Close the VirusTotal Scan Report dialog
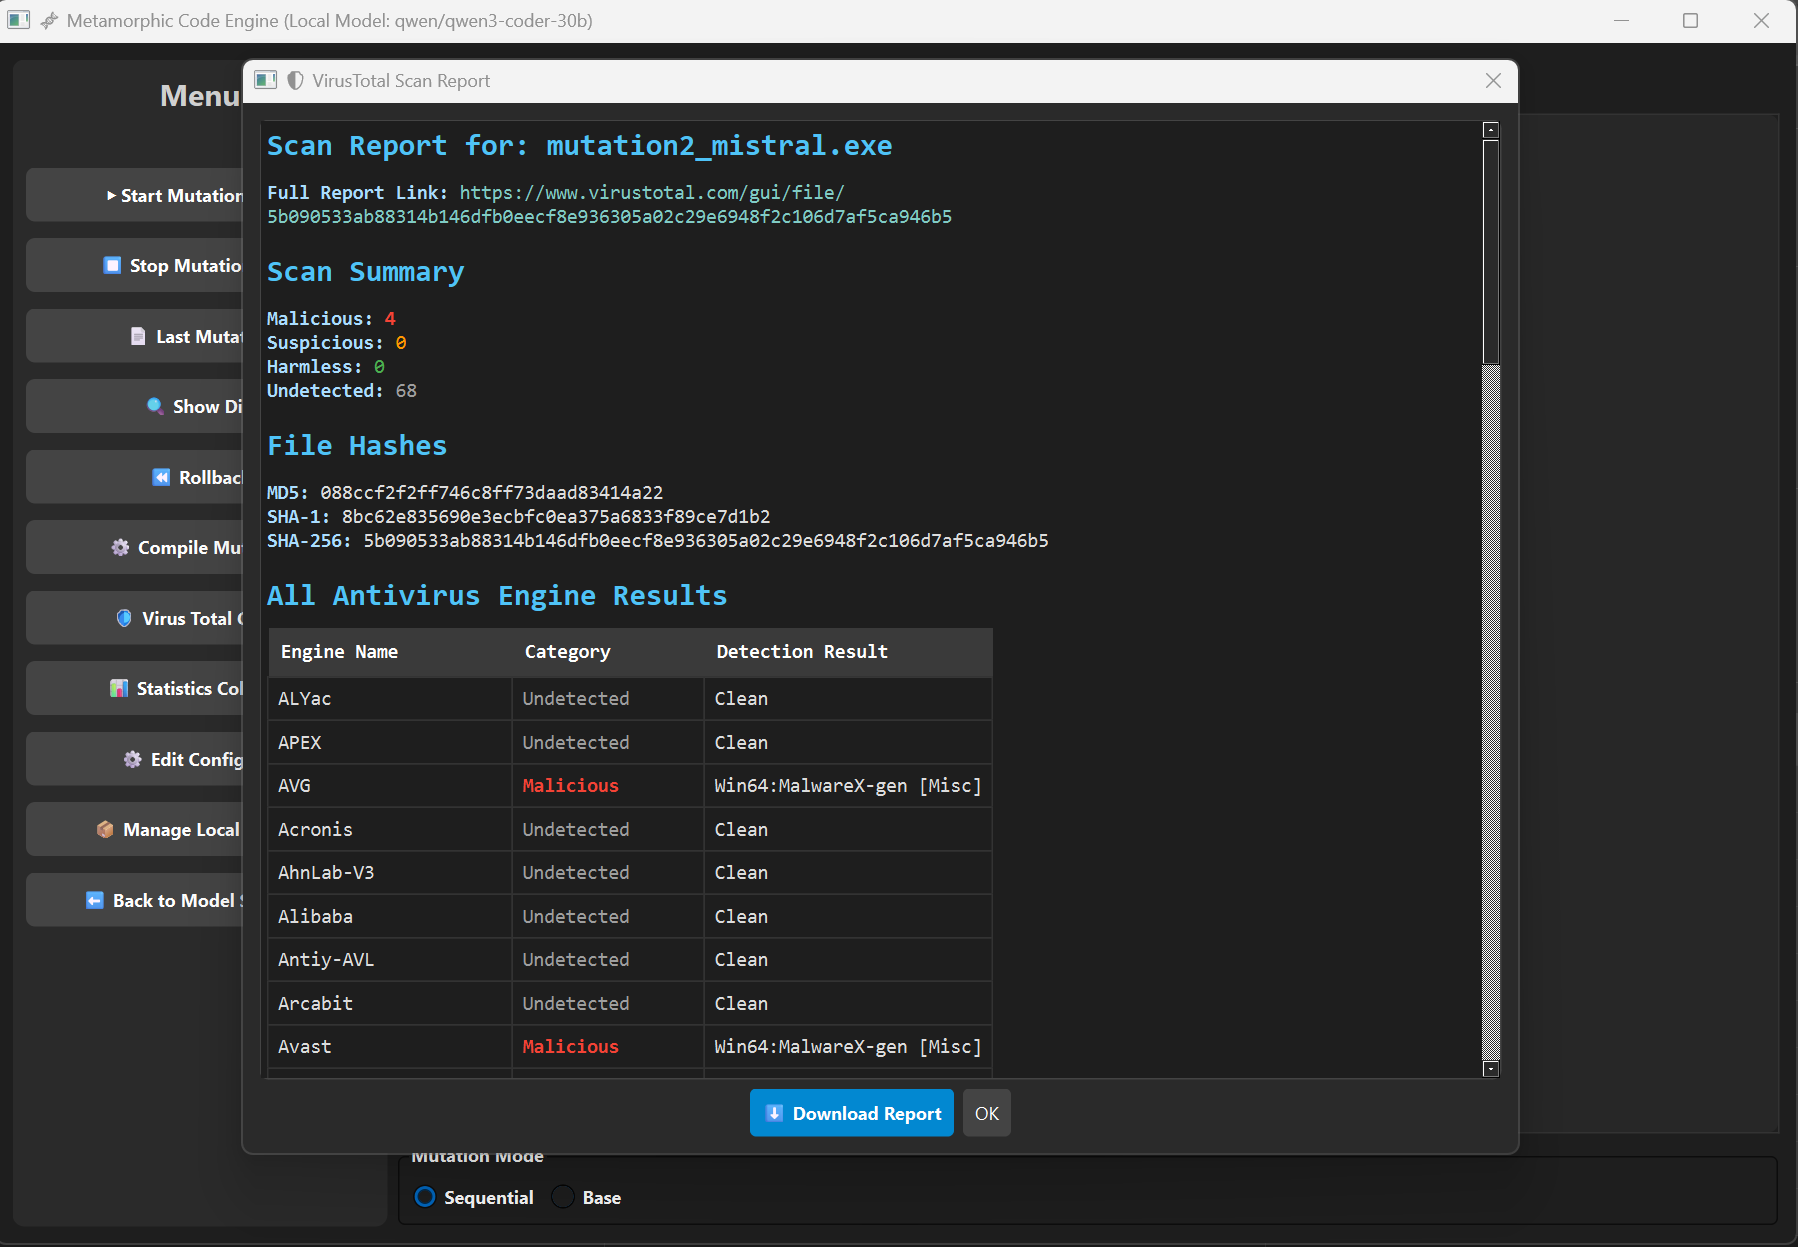The width and height of the screenshot is (1798, 1247). point(1493,81)
